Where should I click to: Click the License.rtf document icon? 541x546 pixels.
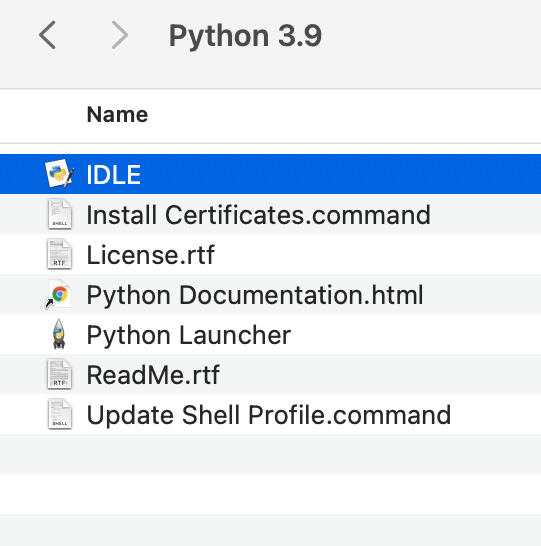pyautogui.click(x=60, y=254)
